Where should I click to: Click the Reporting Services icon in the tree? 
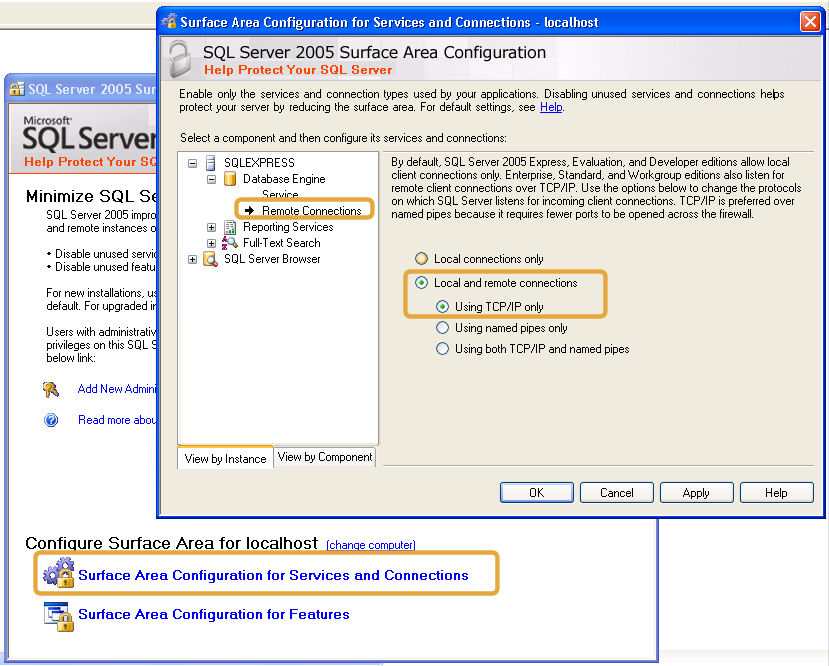[x=229, y=227]
